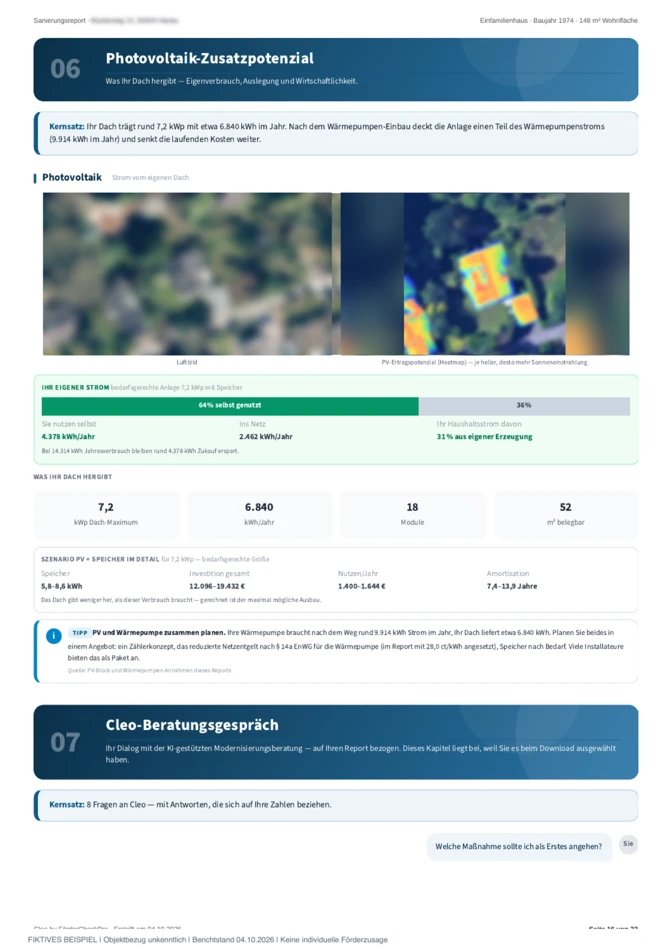
Task: Click the section number 07
Action: pos(65,743)
